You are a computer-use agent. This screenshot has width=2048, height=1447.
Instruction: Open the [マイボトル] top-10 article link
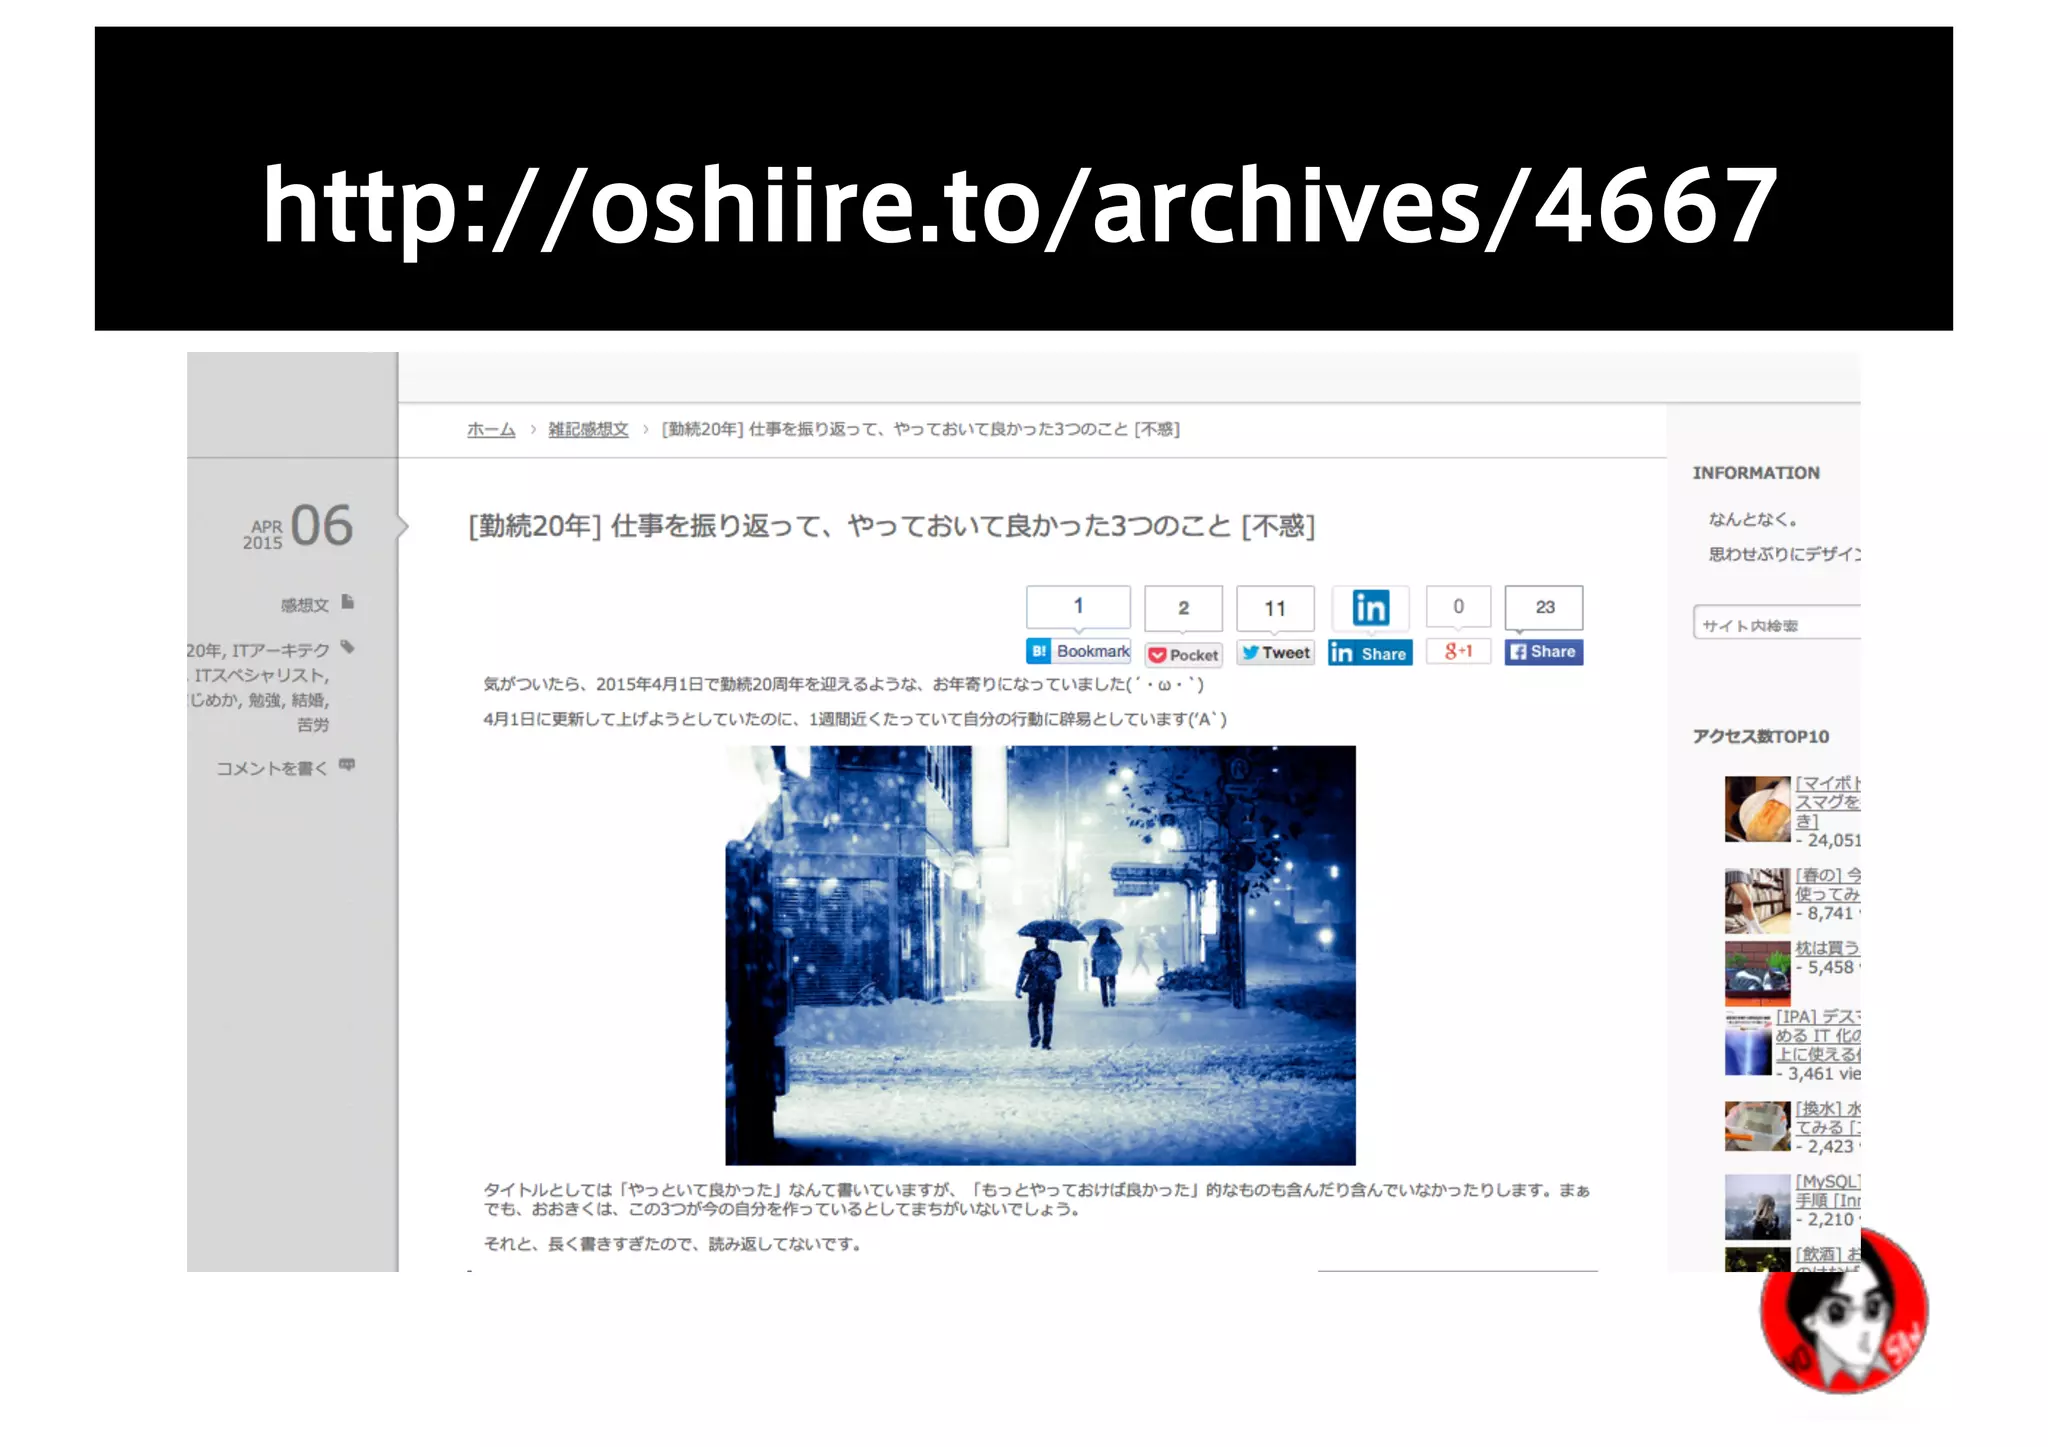click(1827, 802)
